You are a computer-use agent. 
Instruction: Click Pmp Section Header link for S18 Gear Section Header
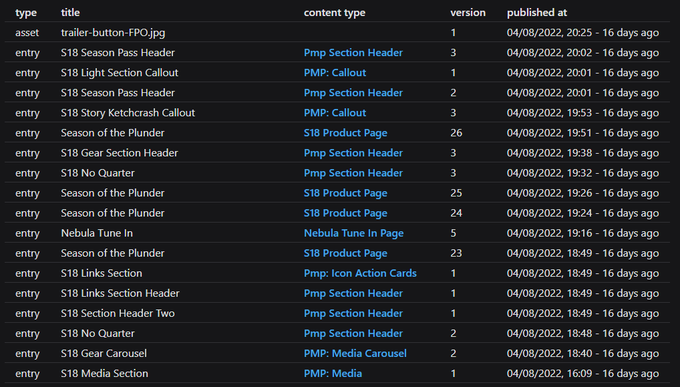[x=353, y=153]
